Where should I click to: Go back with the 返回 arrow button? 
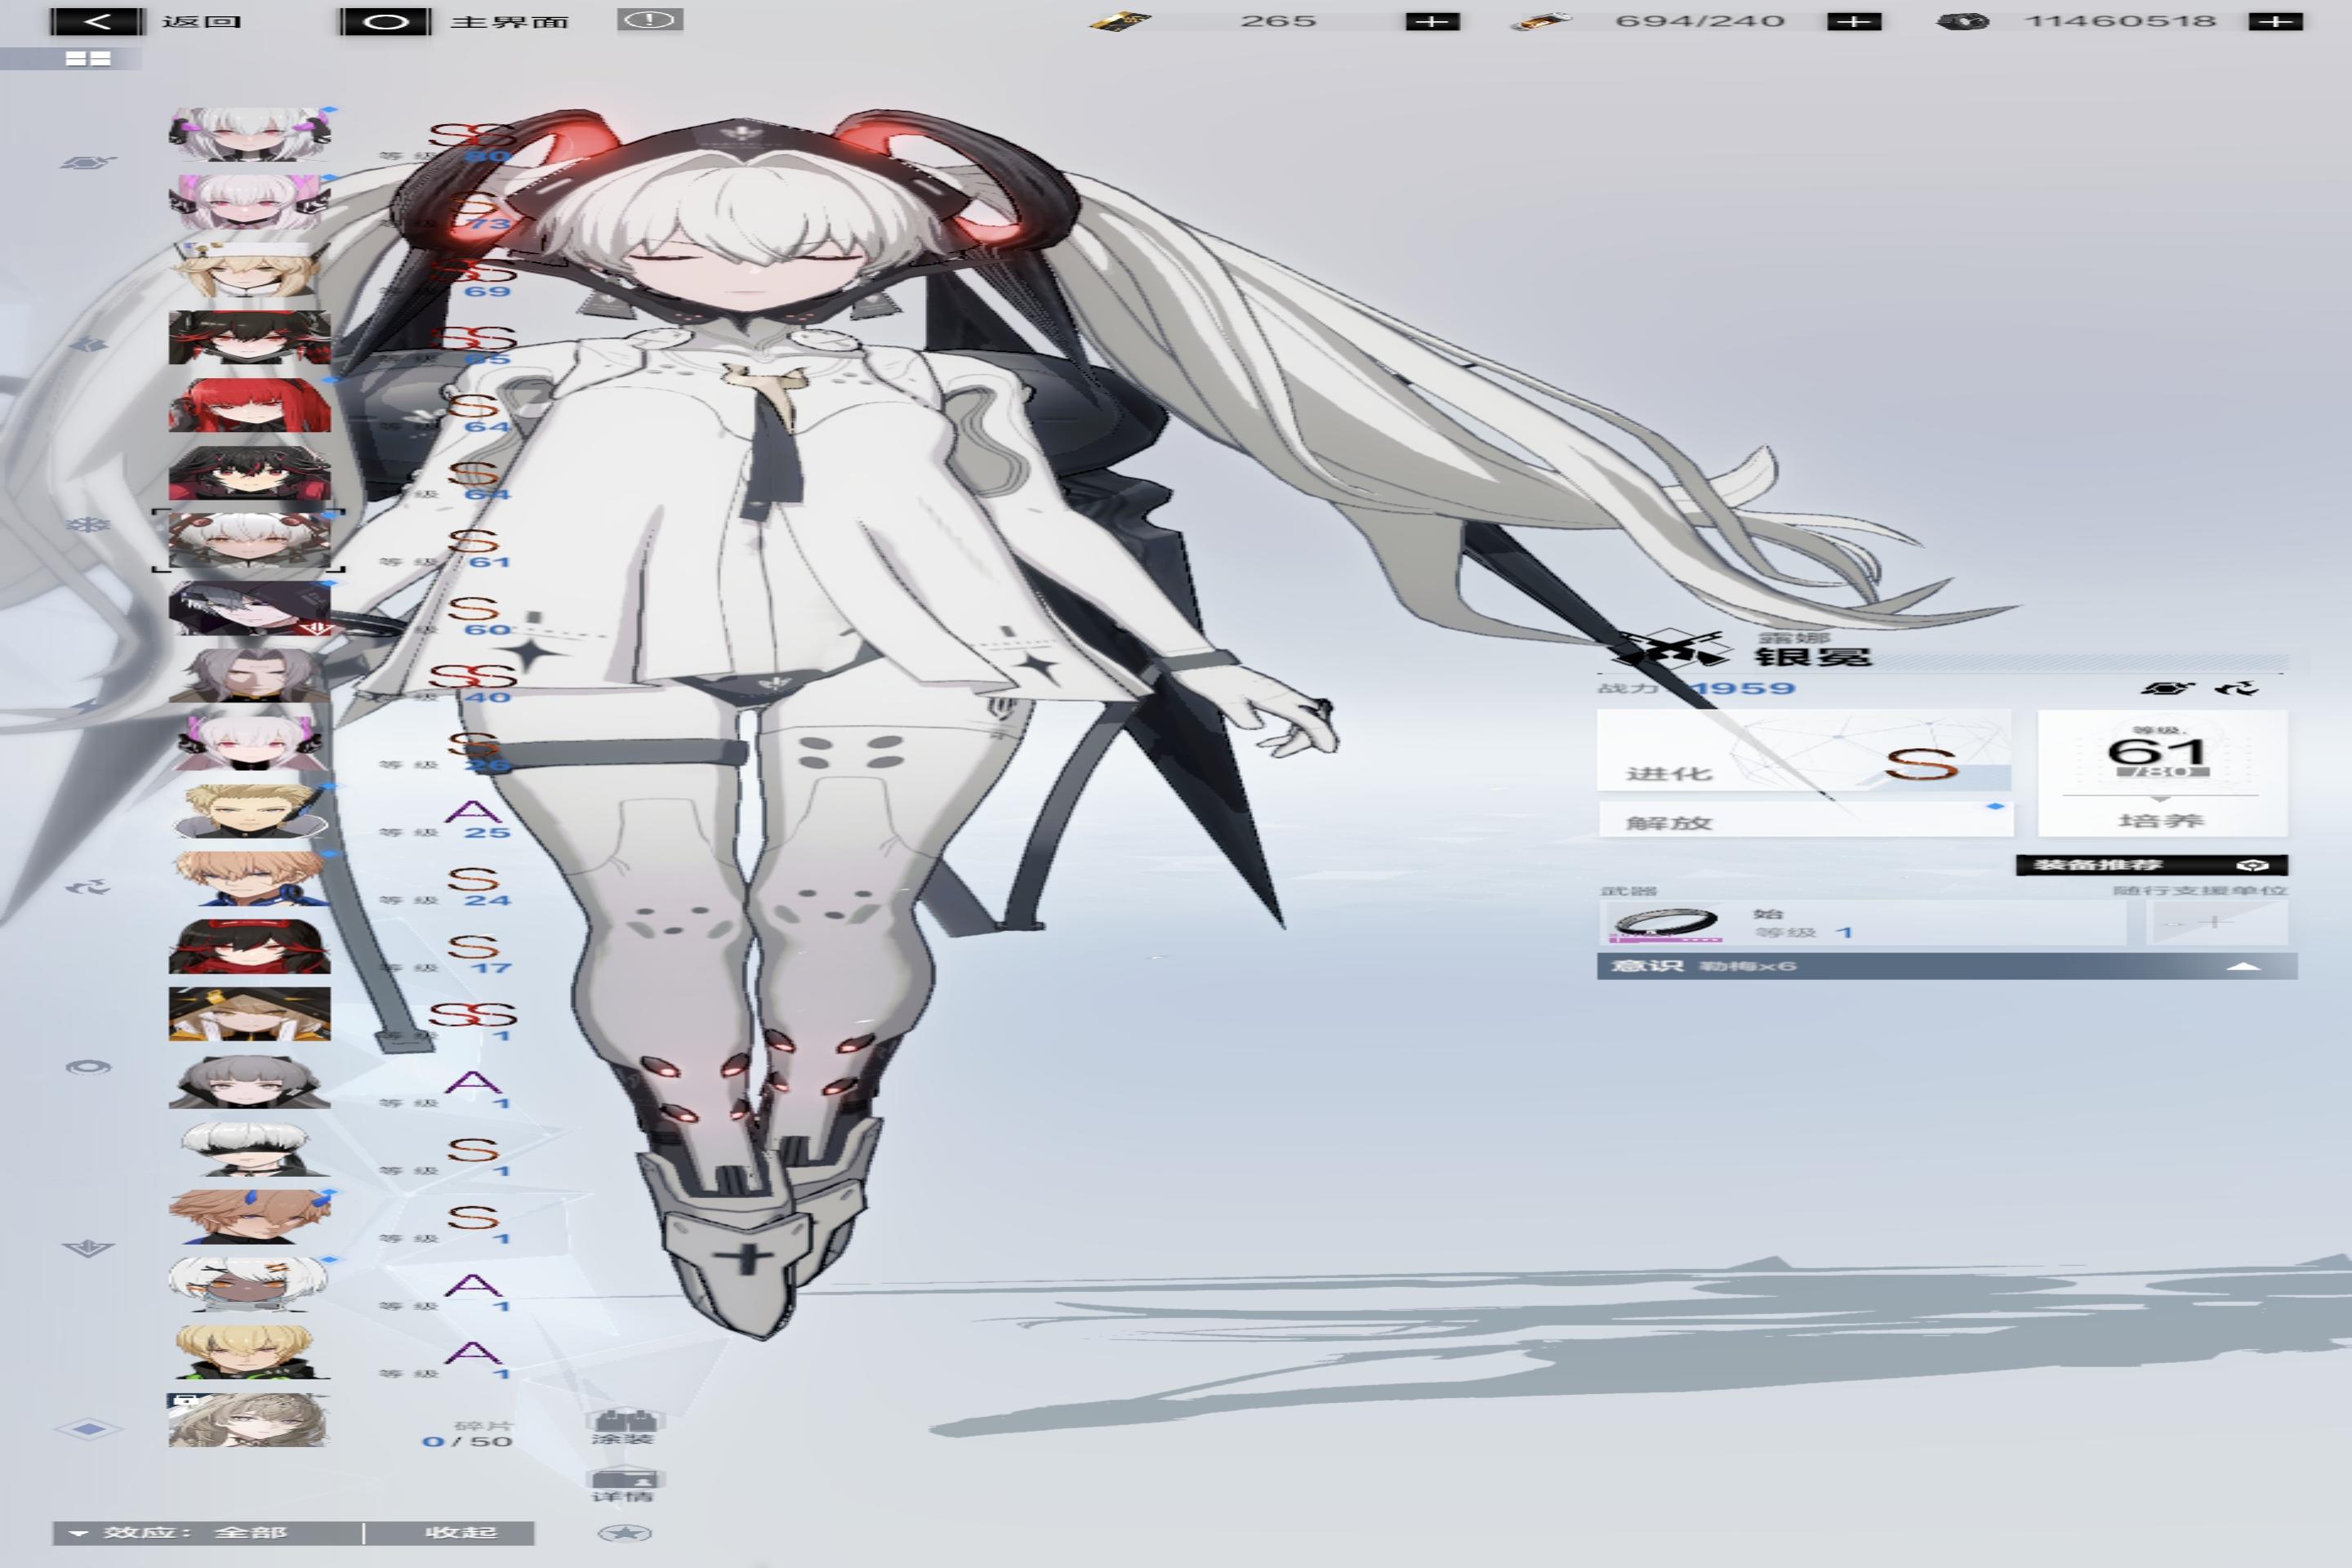click(97, 21)
